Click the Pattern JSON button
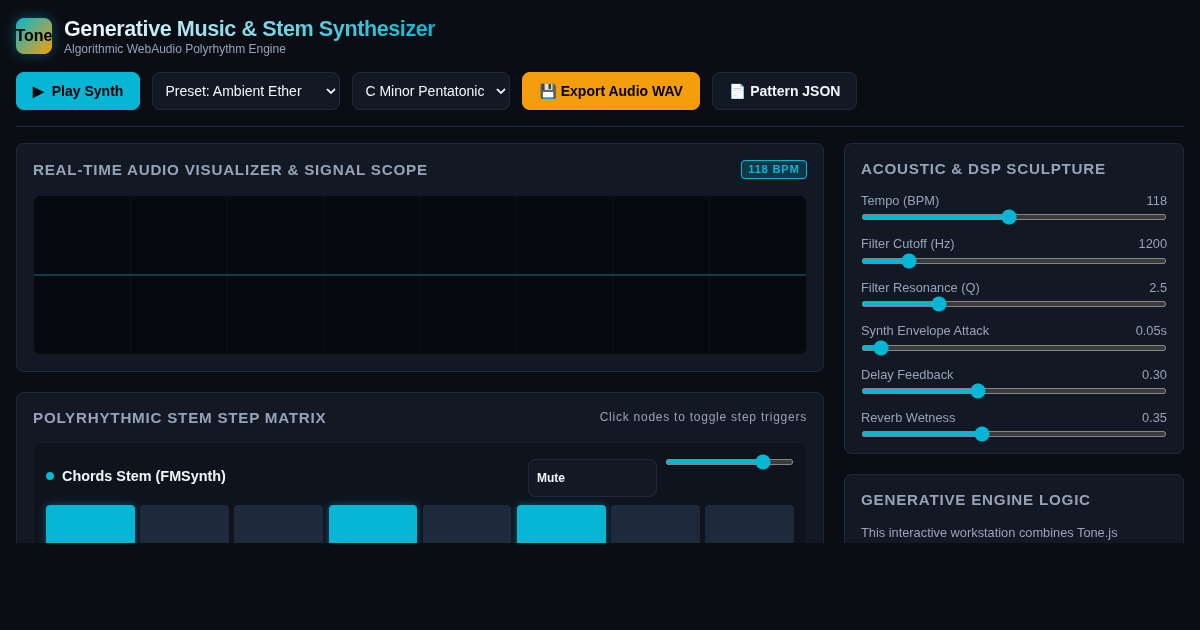Viewport: 1200px width, 630px height. coord(784,91)
